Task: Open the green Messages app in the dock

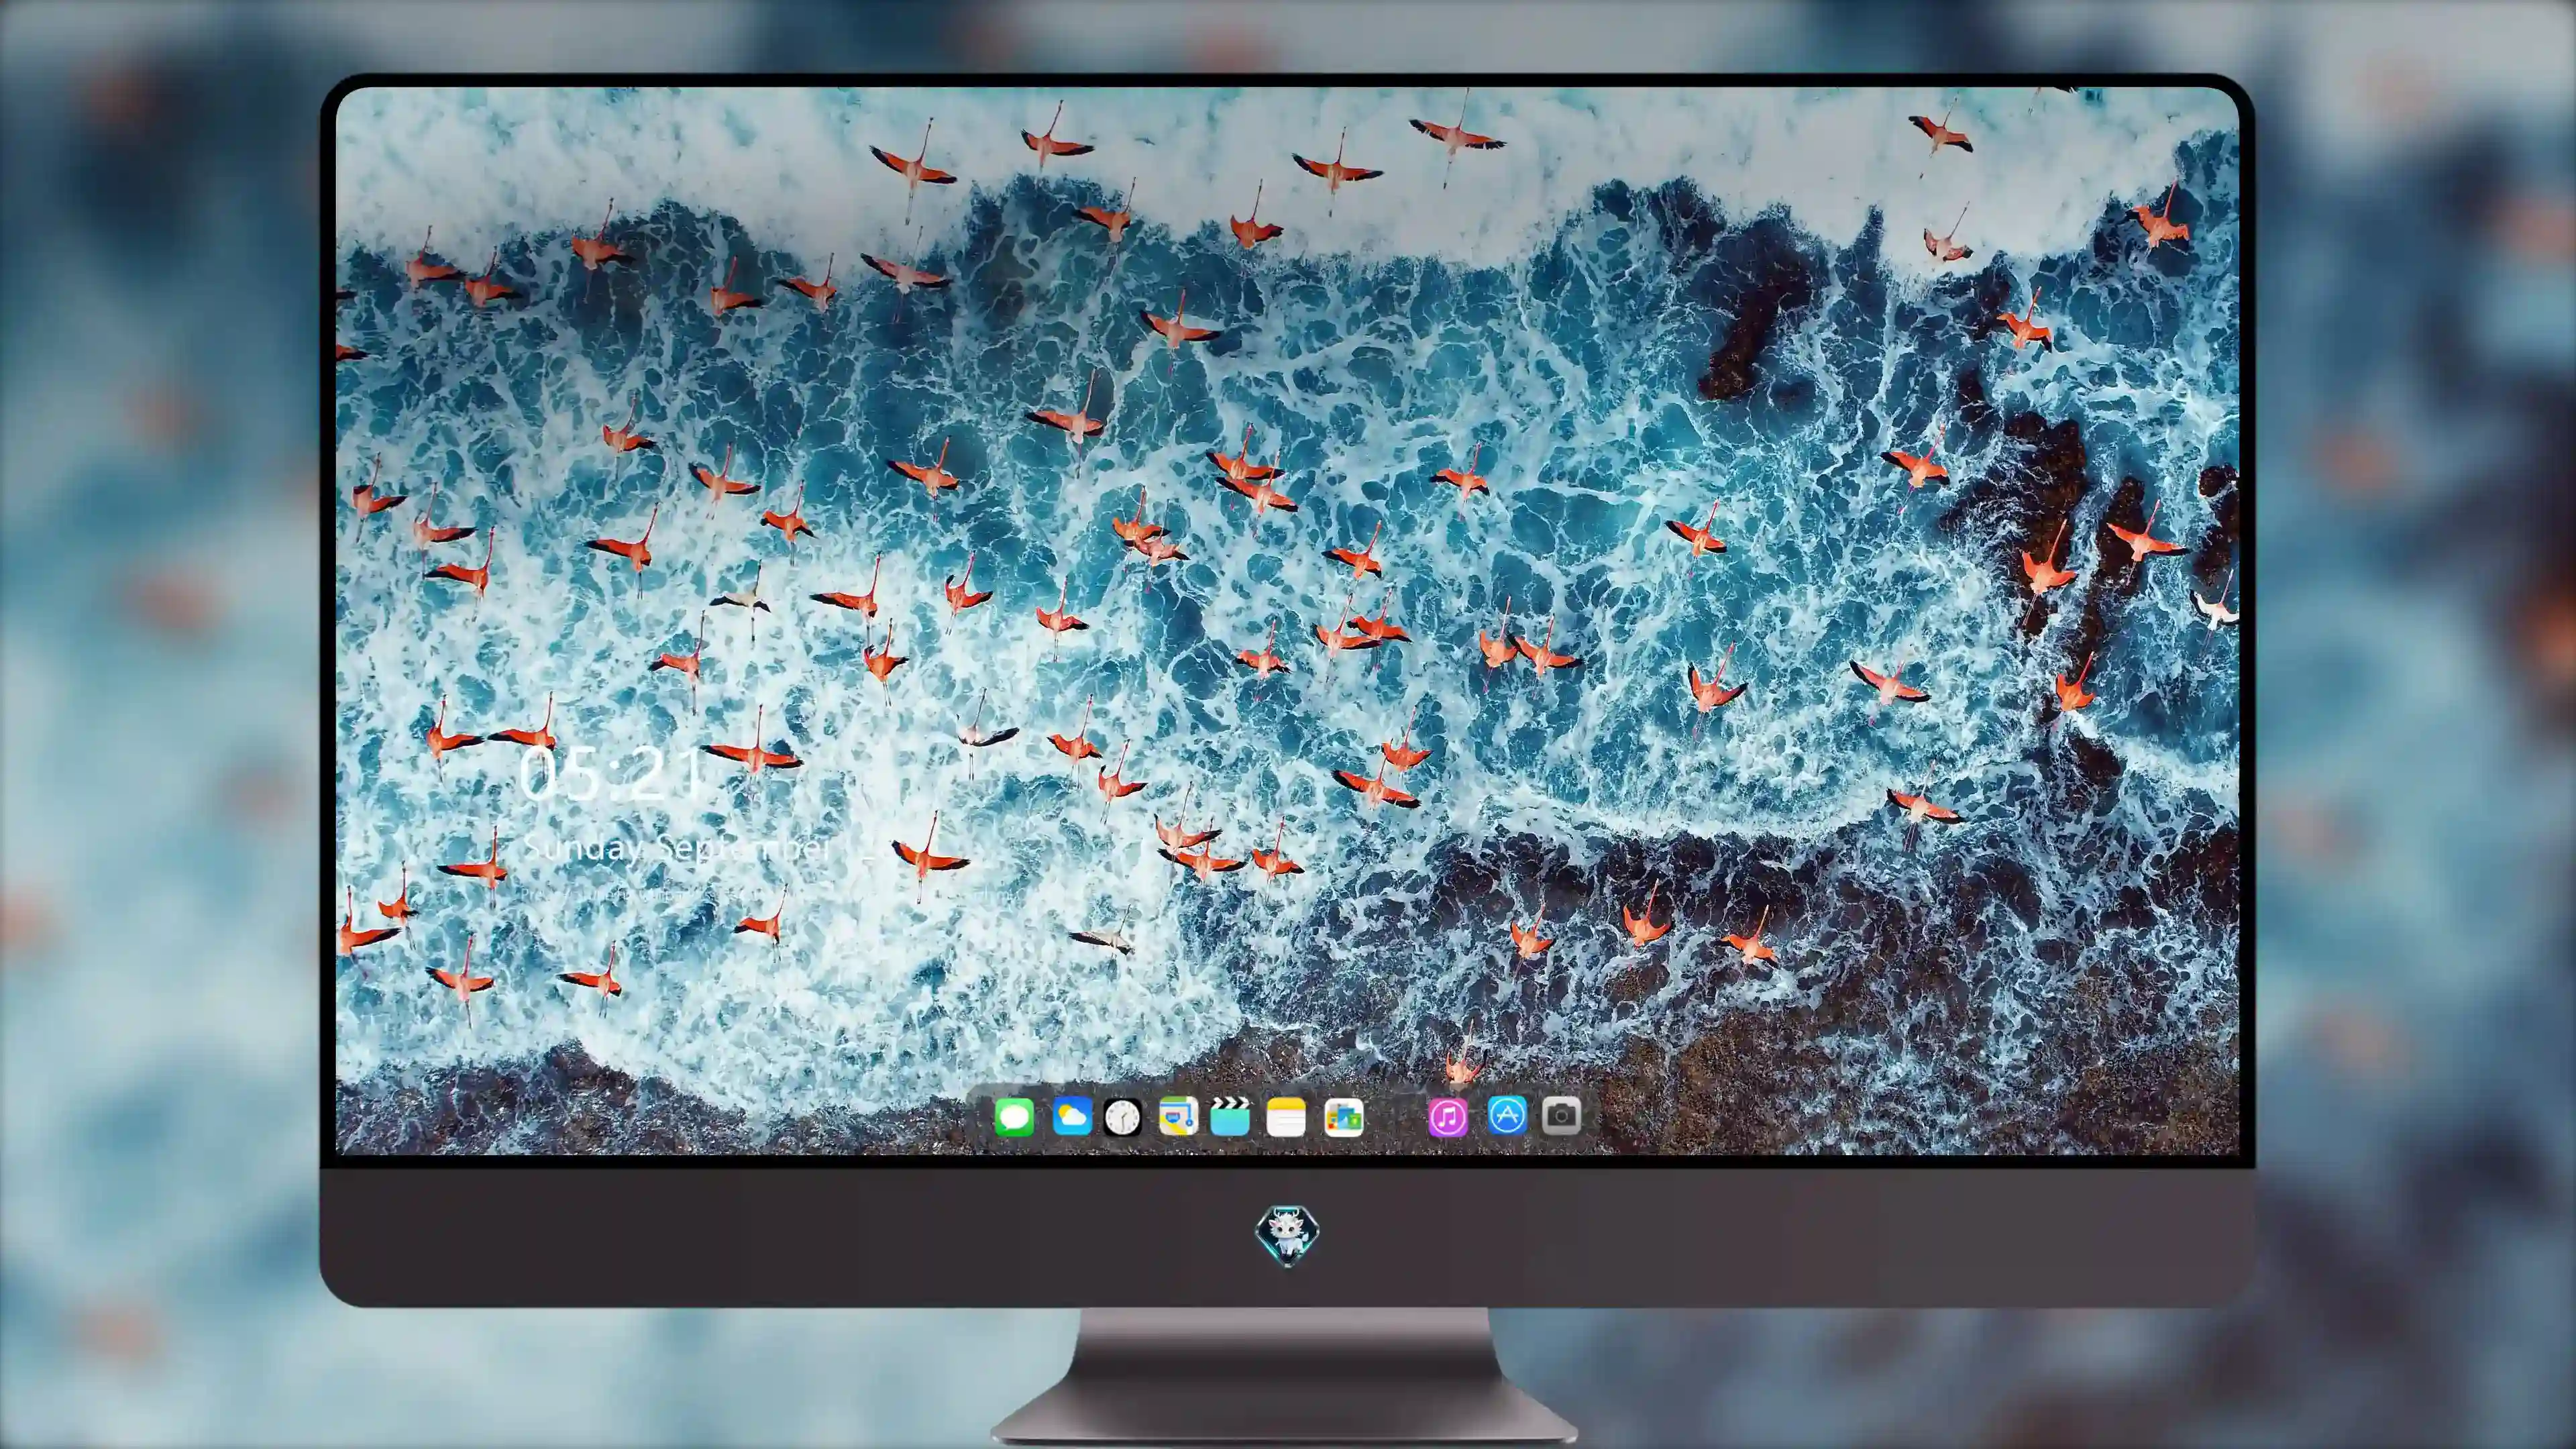Action: pos(1014,1117)
